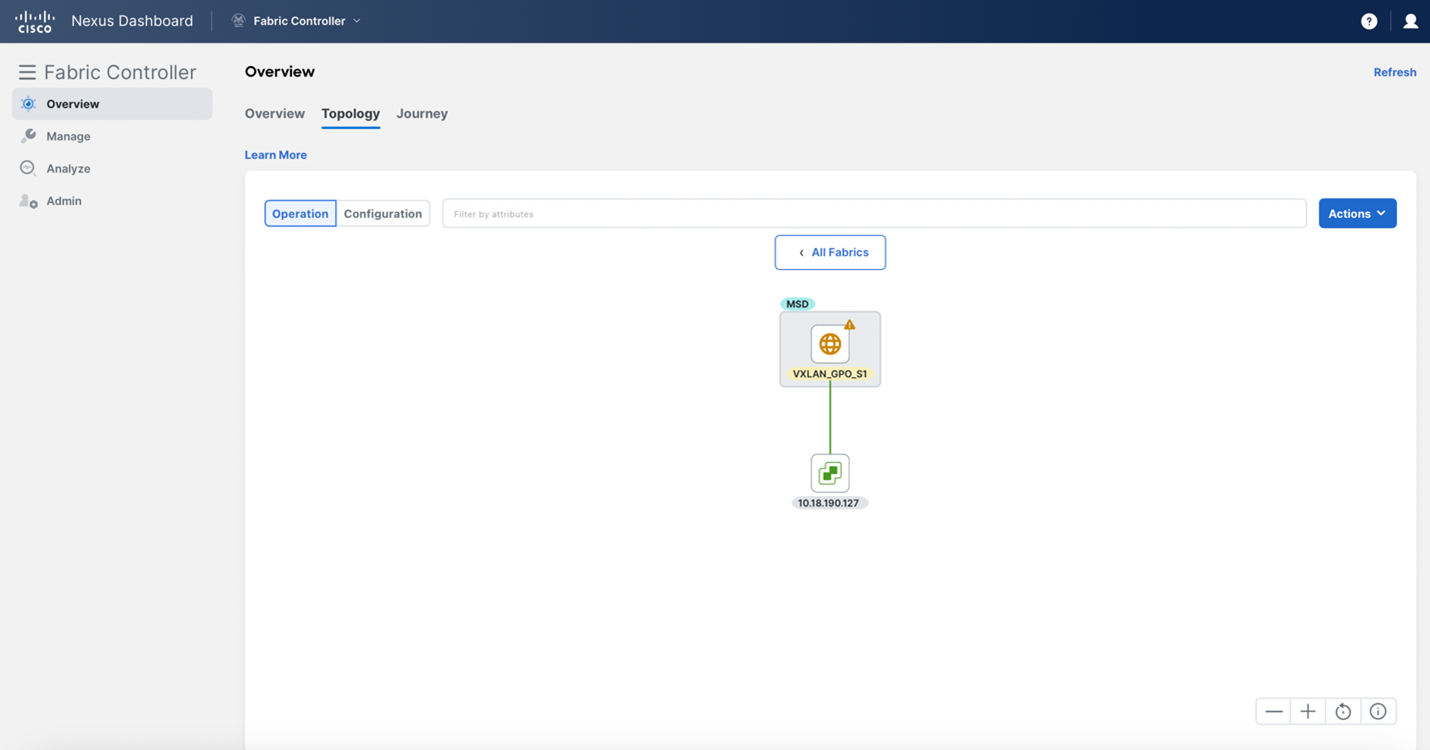Screen dimensions: 1430x750
Task: Click the VXLAN_GPO_S1 label
Action: pyautogui.click(x=830, y=374)
